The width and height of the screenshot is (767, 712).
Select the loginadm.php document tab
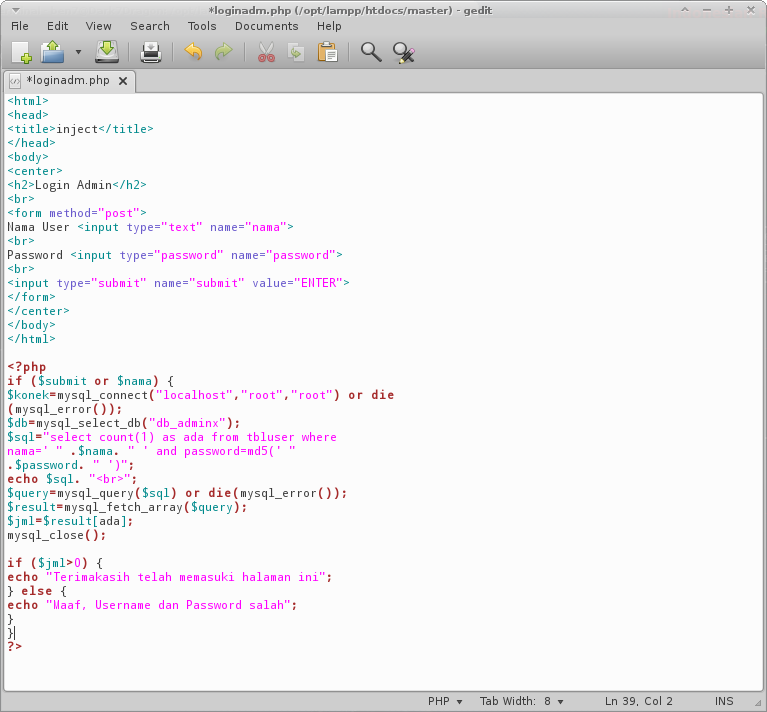coord(67,81)
